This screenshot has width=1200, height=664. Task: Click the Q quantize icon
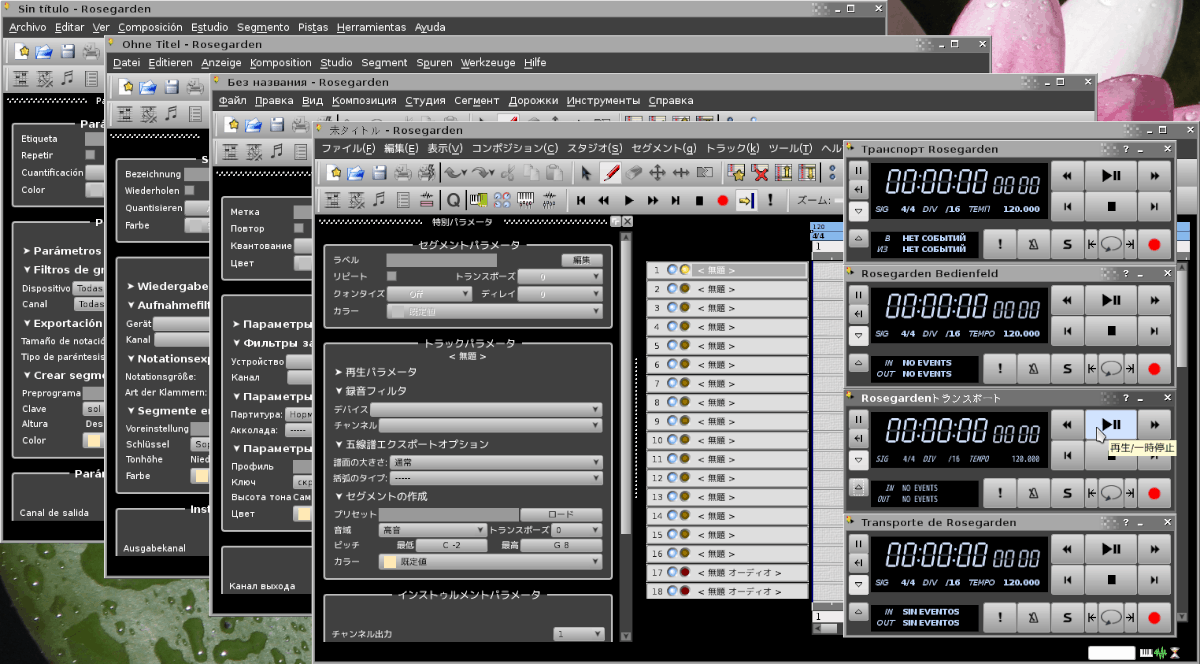(x=453, y=200)
